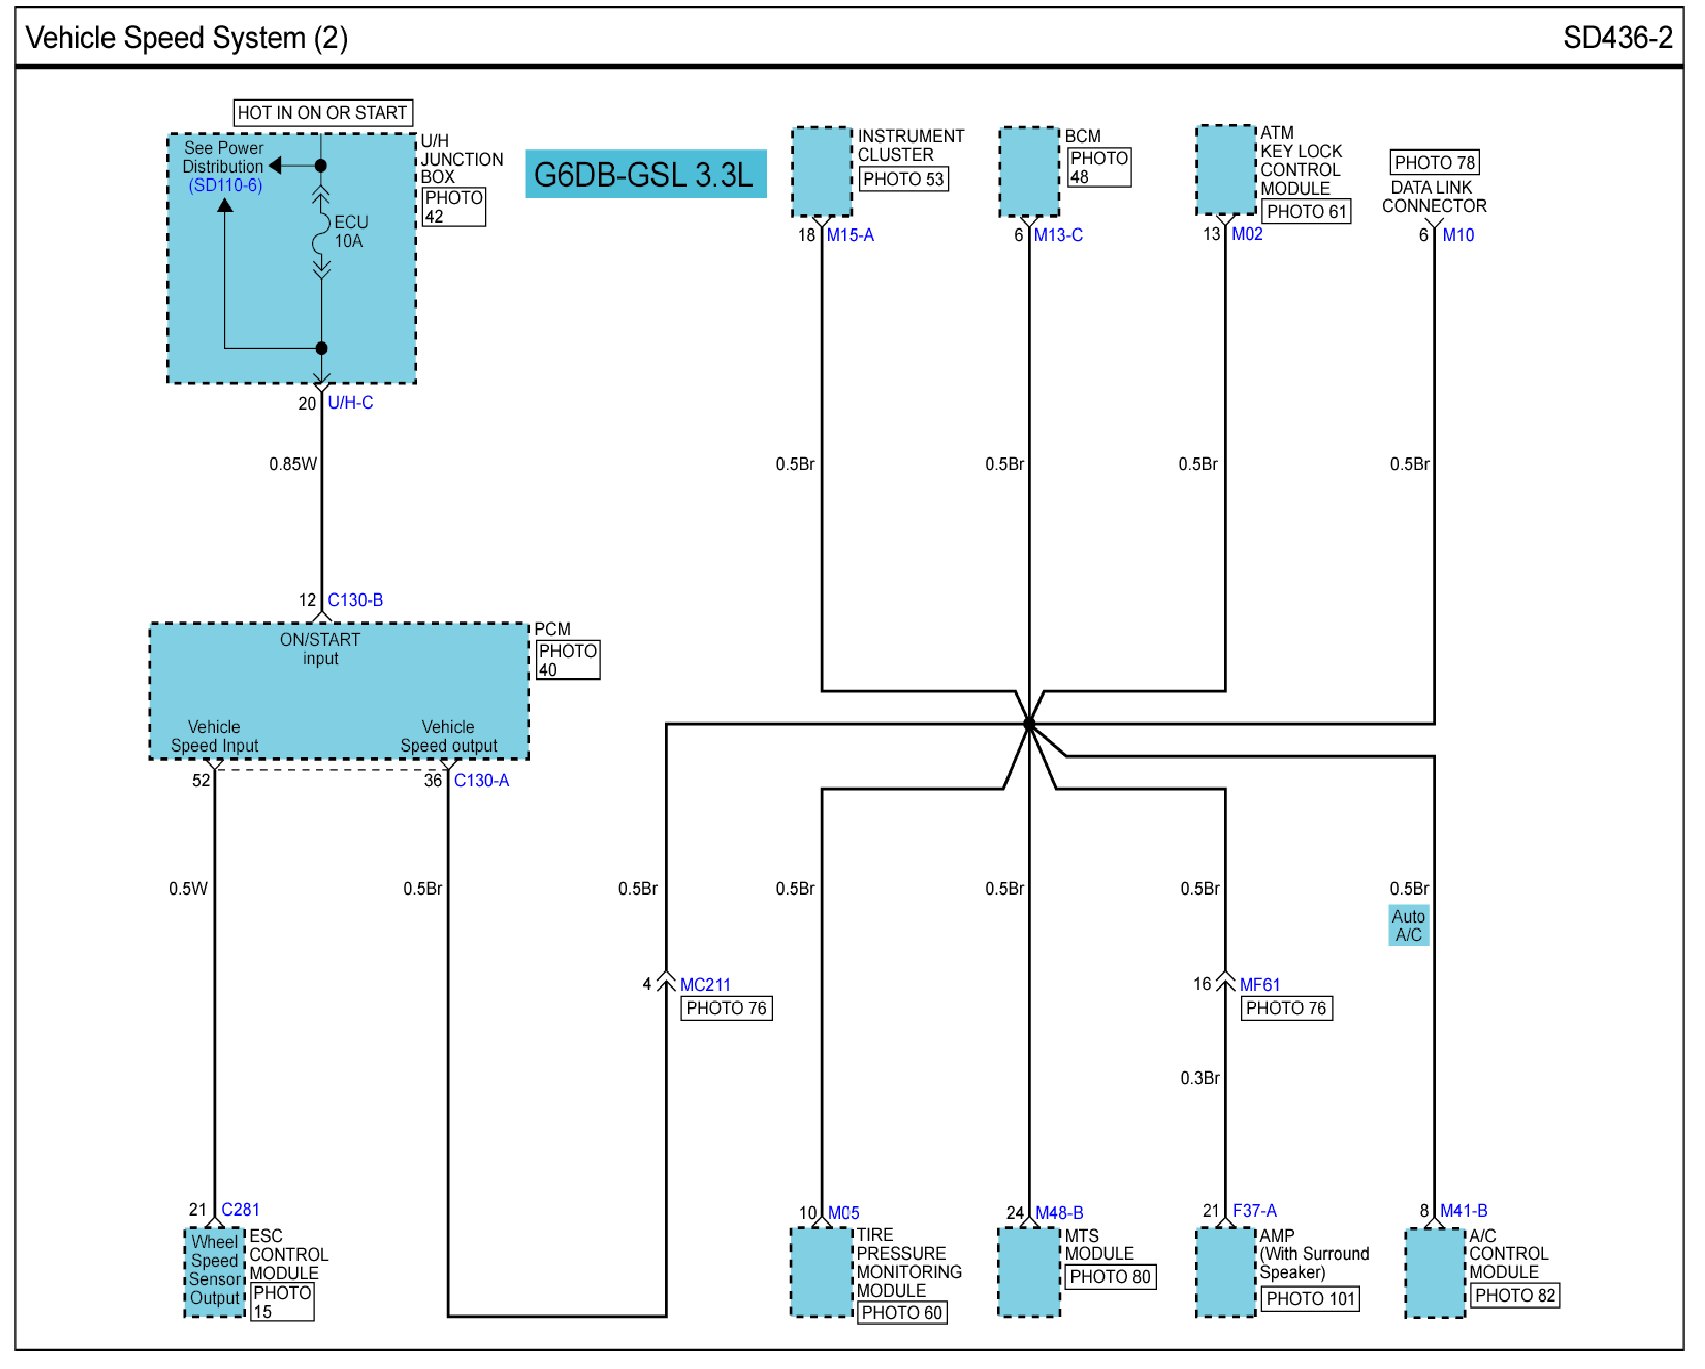Image resolution: width=1705 pixels, height=1369 pixels.
Task: Select the Tire Pressure Monitoring Module block
Action: pos(820,1272)
